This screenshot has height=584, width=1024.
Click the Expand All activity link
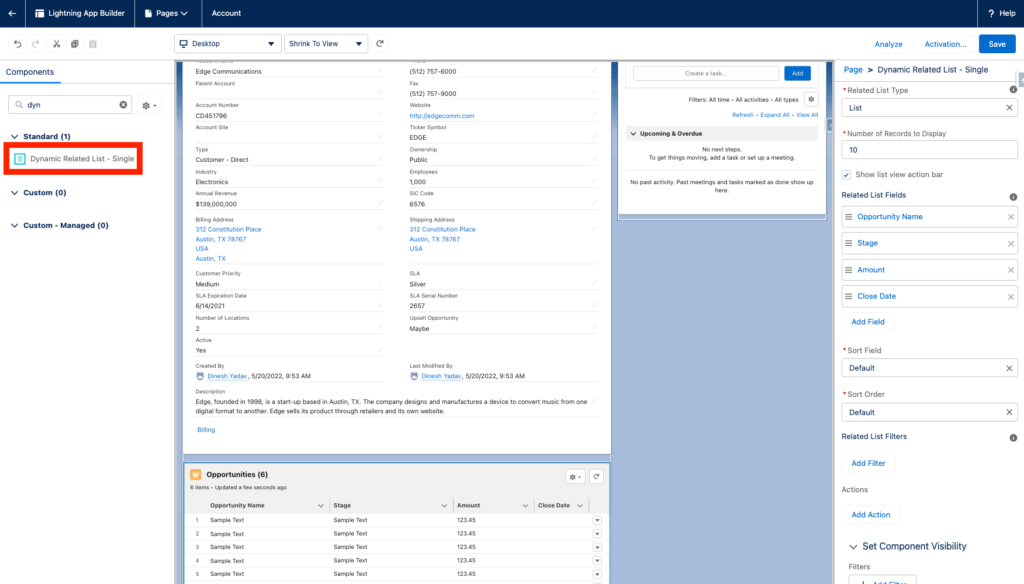pos(775,115)
